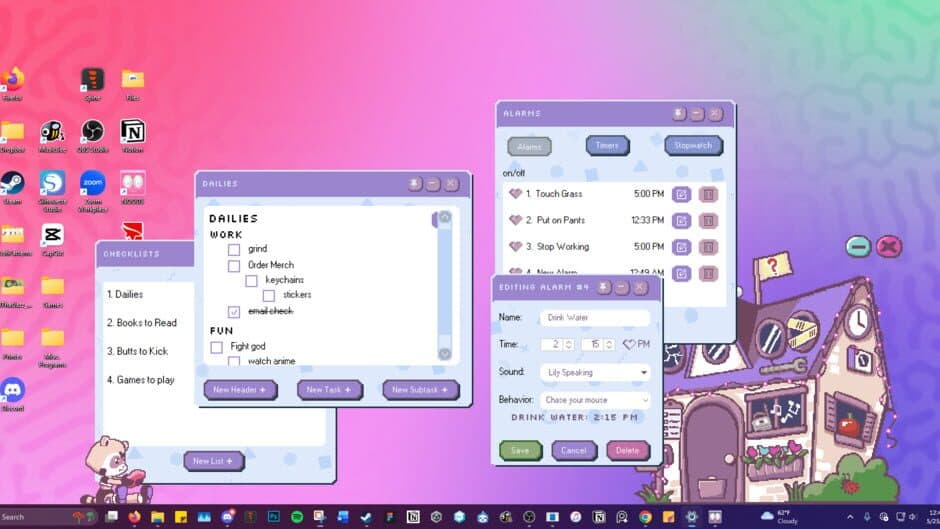Check the Fight god checkbox
Image resolution: width=940 pixels, height=529 pixels.
[216, 347]
